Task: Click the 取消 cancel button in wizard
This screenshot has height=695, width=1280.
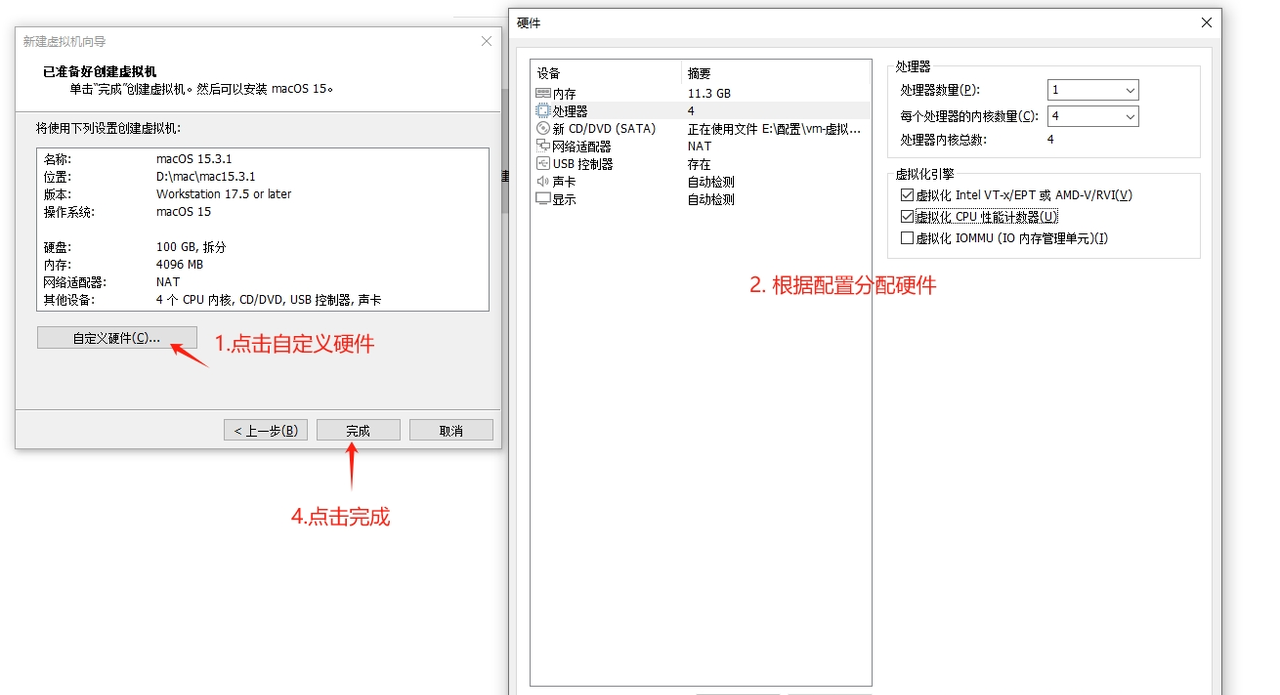Action: pos(451,430)
